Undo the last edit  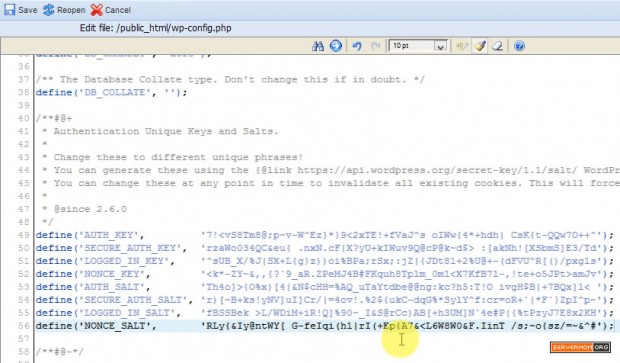(x=357, y=46)
